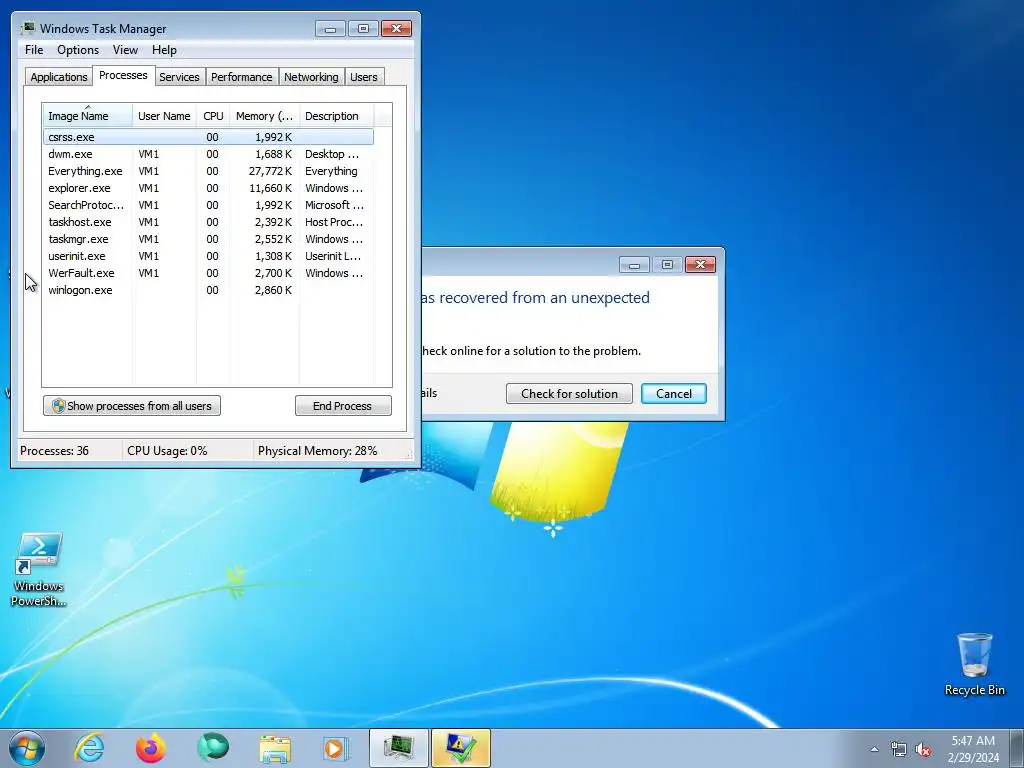Click the 11,660 K memory value
Screen dimensions: 1024x768
coord(270,188)
